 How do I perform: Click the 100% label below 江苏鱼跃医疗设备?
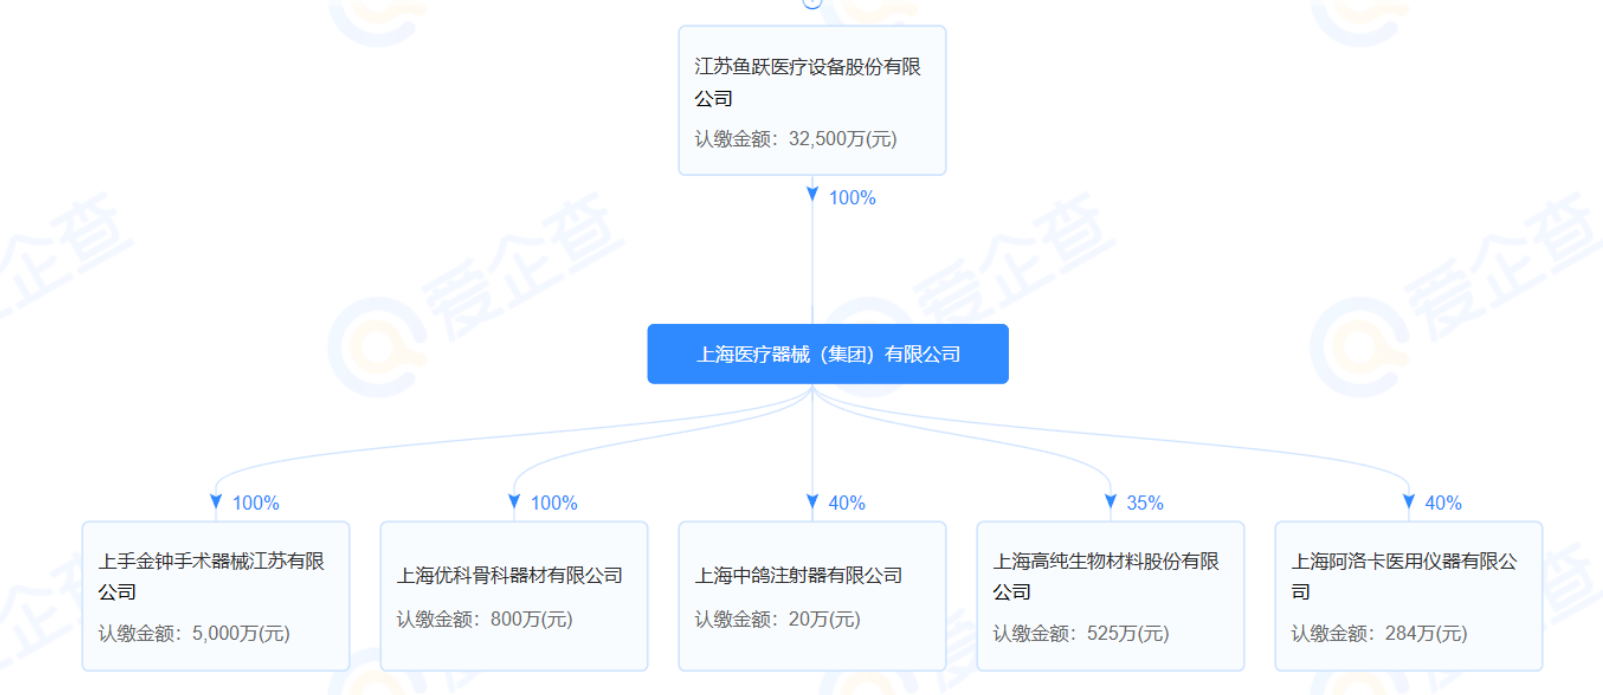click(x=852, y=198)
